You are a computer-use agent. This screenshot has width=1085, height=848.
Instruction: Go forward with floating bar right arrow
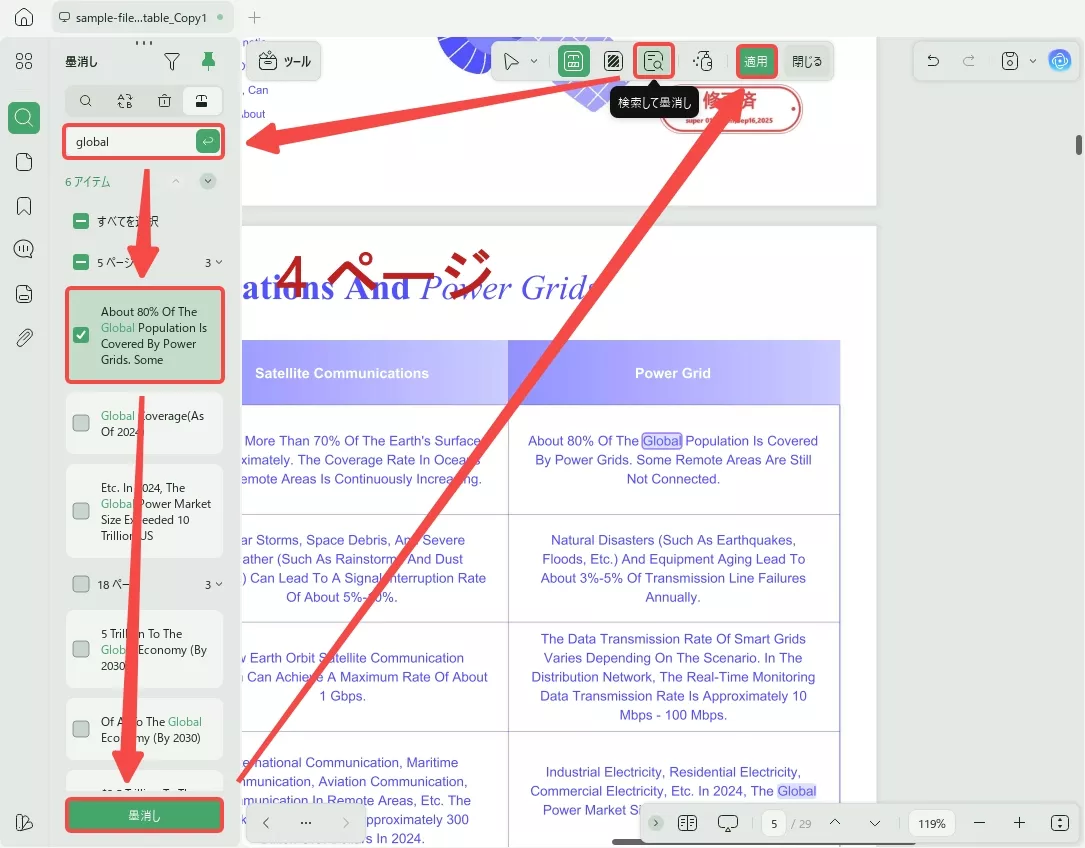[x=346, y=823]
